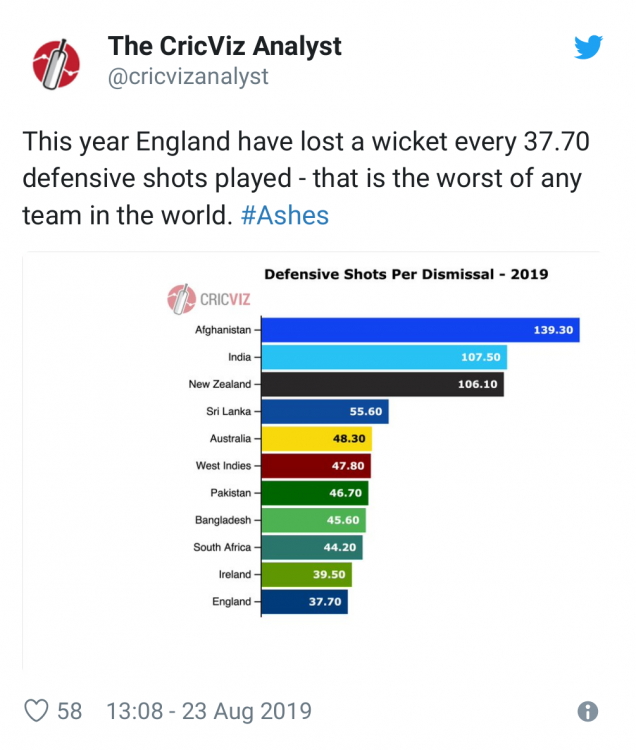The height and width of the screenshot is (750, 636).
Task: Open the @cricvizanalyst handle link
Action: 188,77
